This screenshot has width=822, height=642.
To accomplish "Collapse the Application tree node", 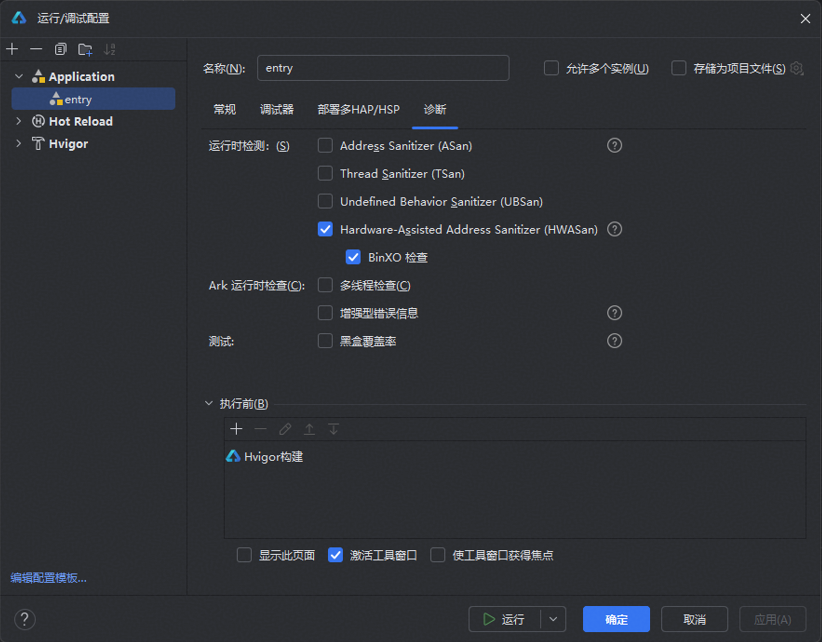I will click(x=19, y=77).
